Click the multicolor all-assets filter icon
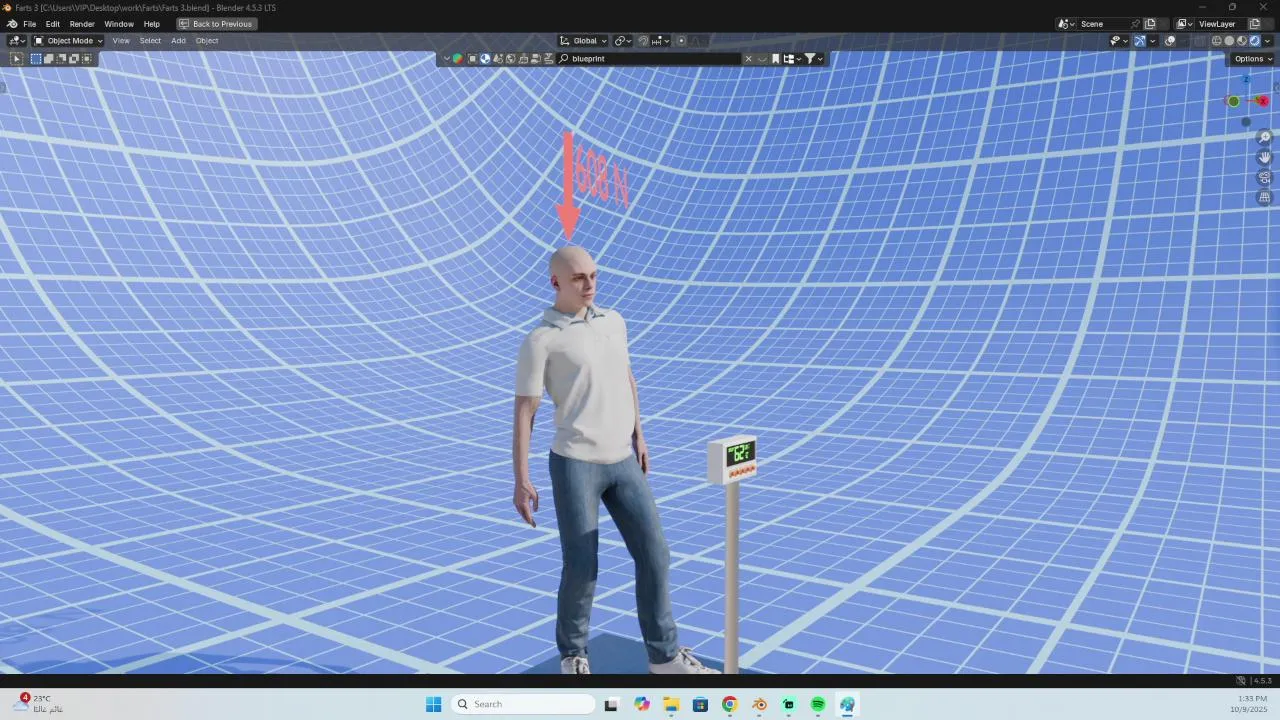 (x=458, y=59)
